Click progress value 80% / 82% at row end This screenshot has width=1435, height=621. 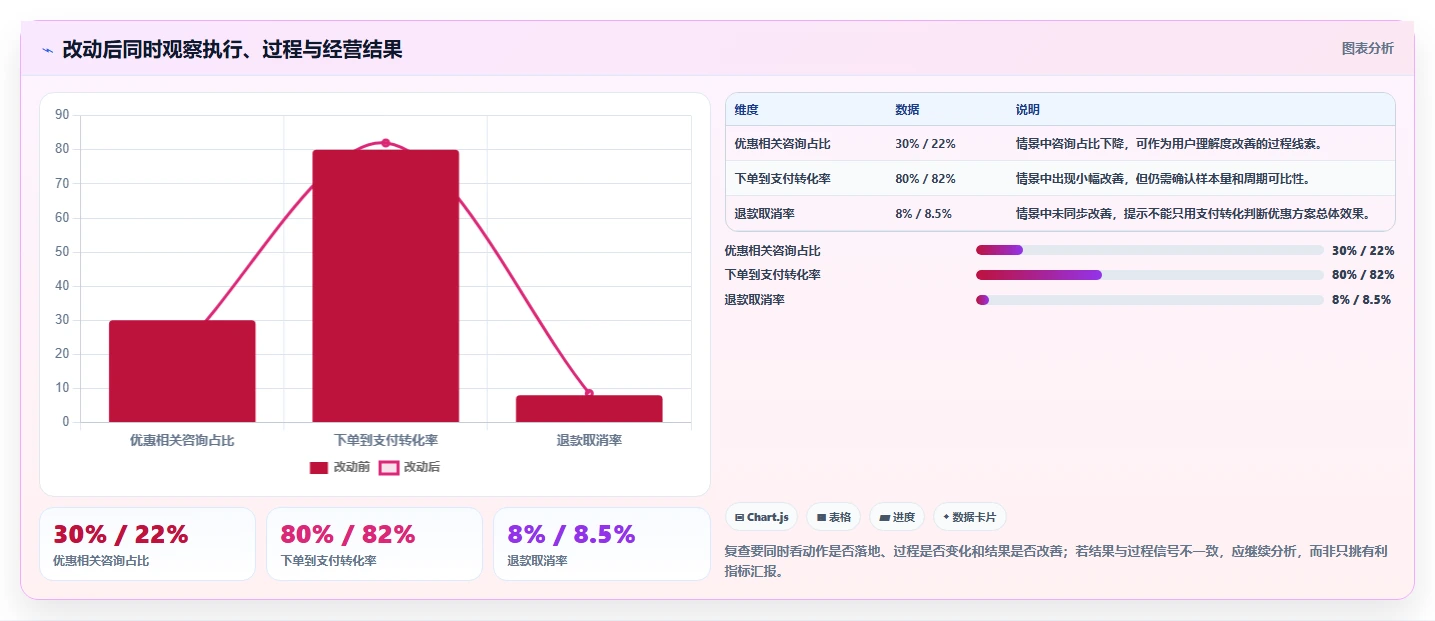point(1363,275)
